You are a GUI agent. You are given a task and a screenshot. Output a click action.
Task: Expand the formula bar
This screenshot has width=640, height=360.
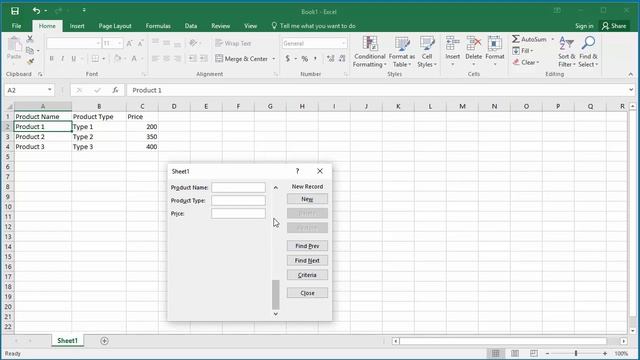pos(631,90)
